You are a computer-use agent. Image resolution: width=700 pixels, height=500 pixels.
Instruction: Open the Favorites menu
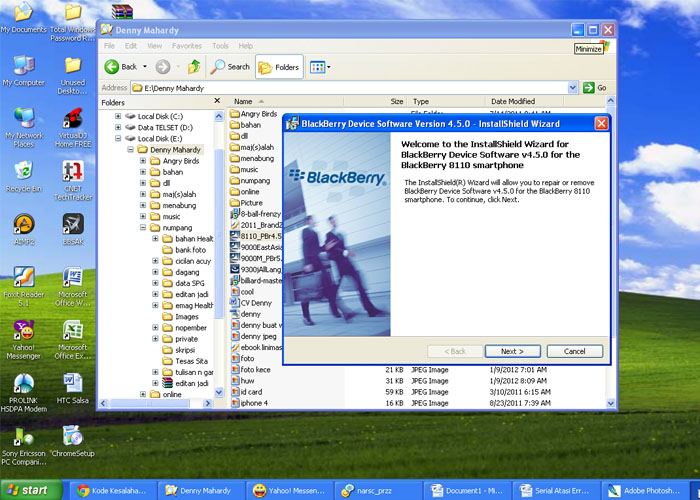click(x=186, y=46)
